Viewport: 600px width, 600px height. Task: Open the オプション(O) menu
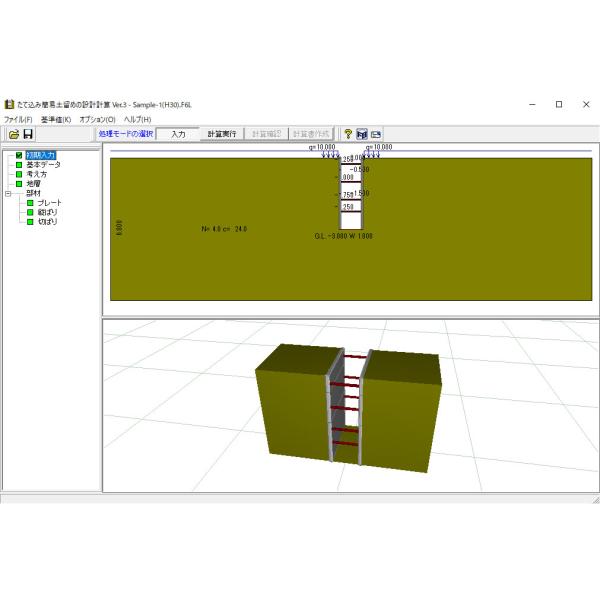tap(97, 119)
